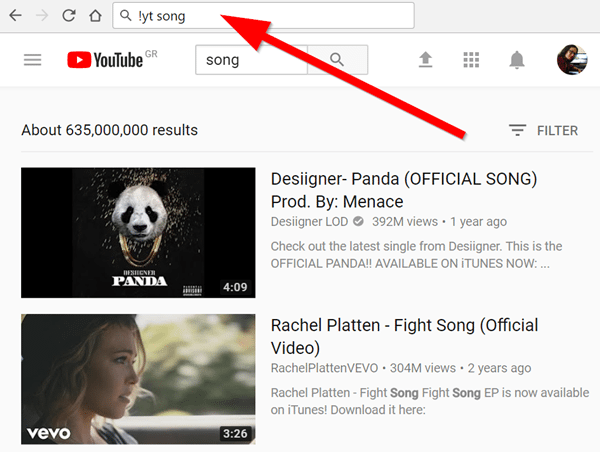
Task: Click the YouTube search box containing 'song'
Action: pos(251,60)
